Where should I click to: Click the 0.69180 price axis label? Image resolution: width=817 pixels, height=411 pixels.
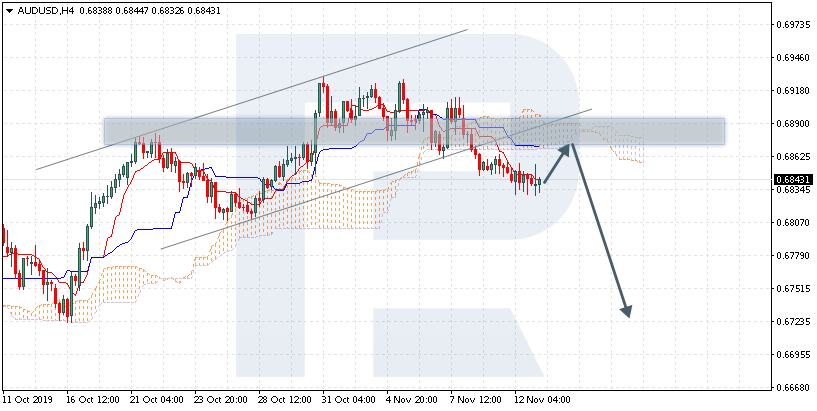(793, 91)
